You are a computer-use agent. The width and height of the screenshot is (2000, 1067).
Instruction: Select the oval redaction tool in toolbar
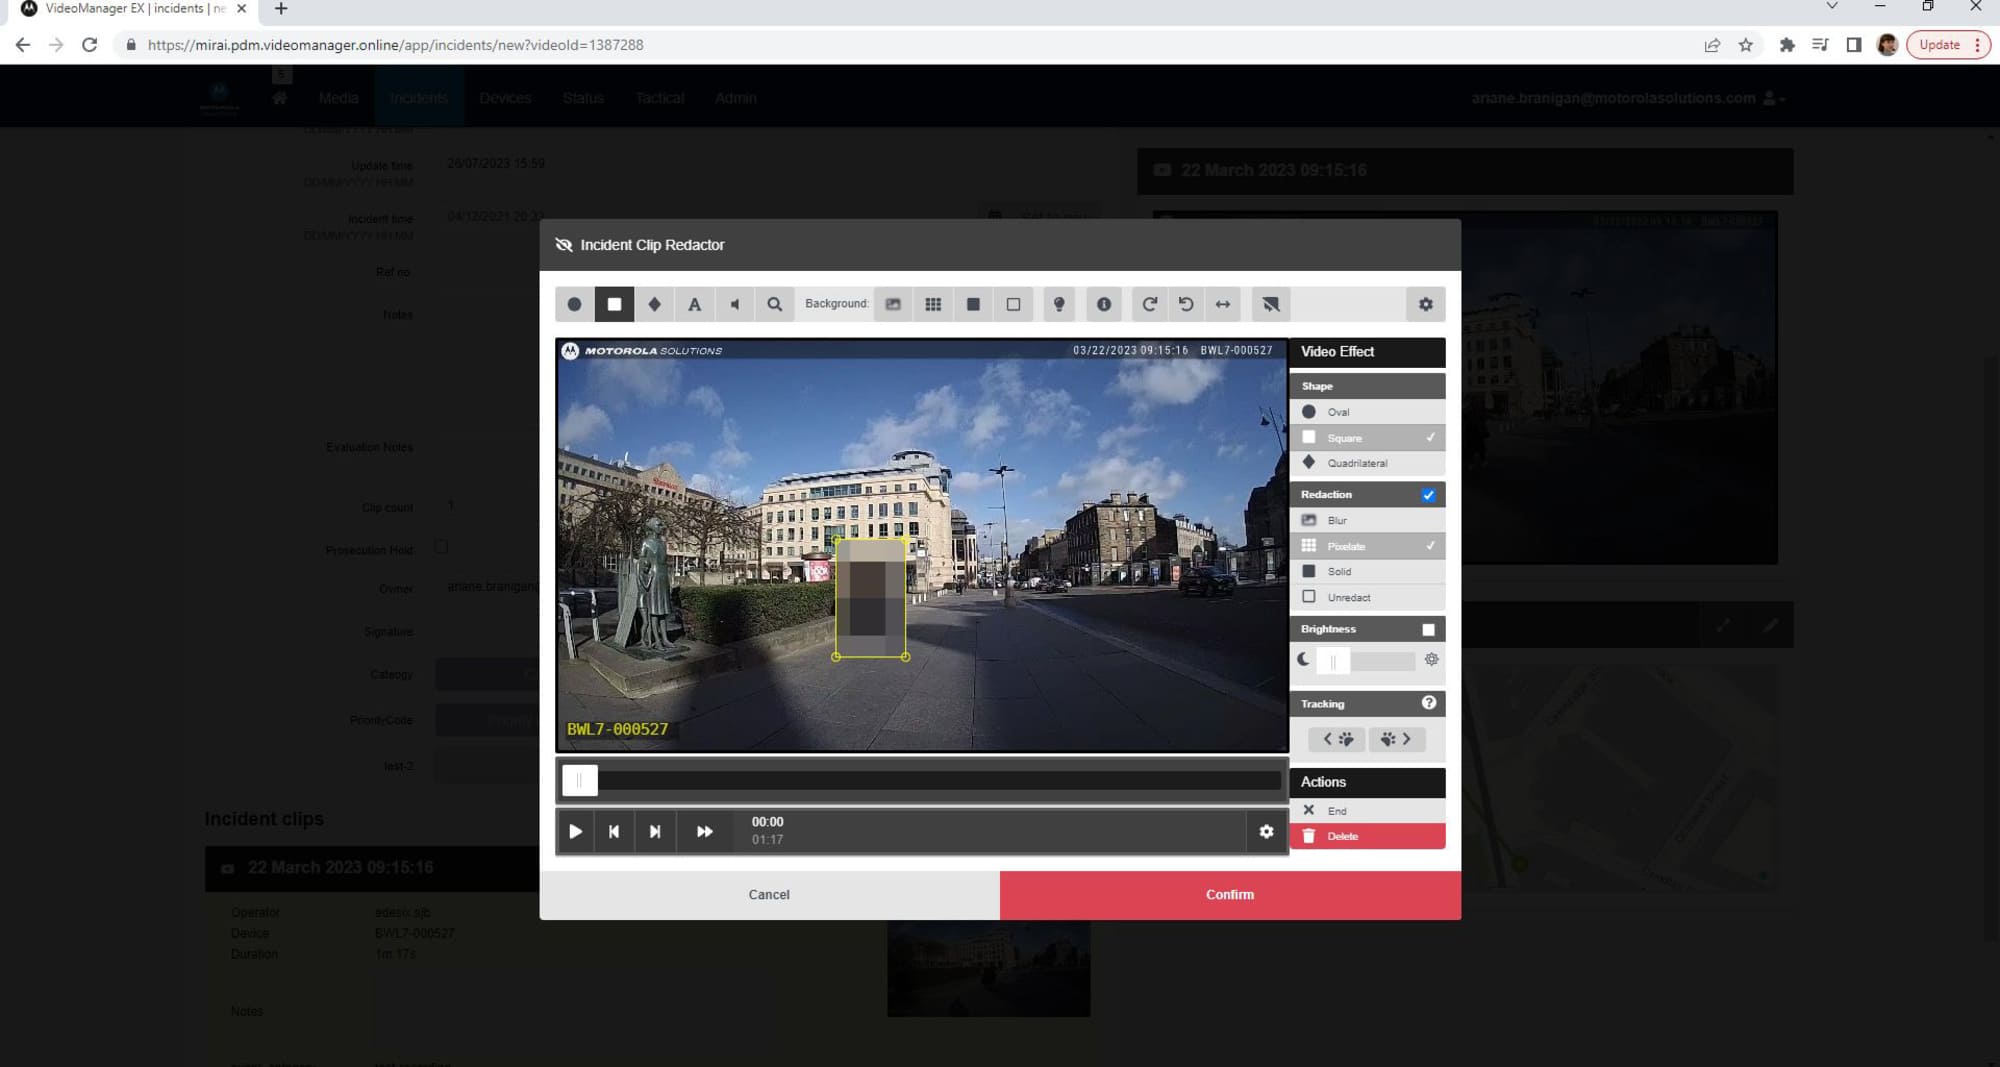click(574, 304)
